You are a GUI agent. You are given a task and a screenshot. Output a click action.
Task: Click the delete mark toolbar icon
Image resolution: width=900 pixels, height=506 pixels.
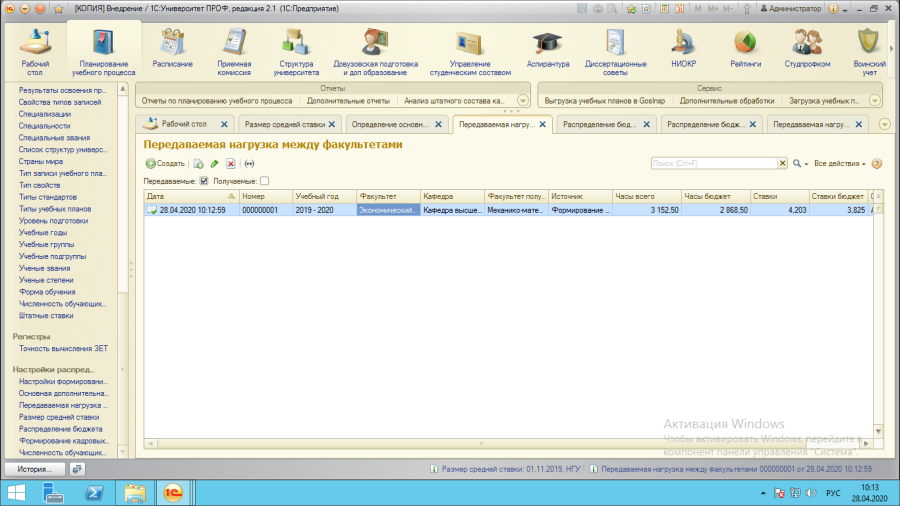[230, 164]
